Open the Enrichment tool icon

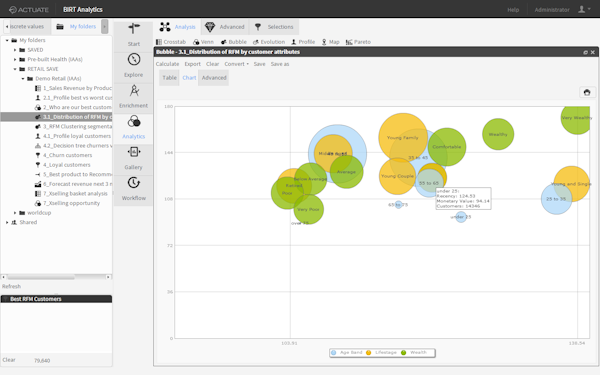pyautogui.click(x=134, y=90)
